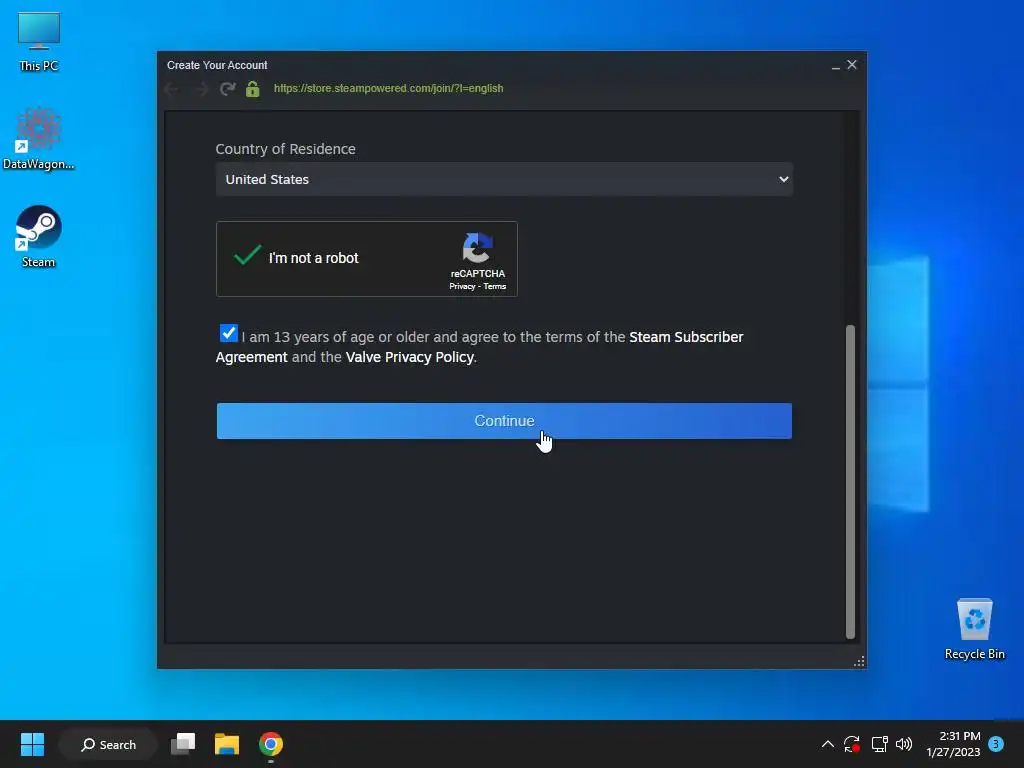Open the Valve Privacy Policy link

(x=409, y=357)
